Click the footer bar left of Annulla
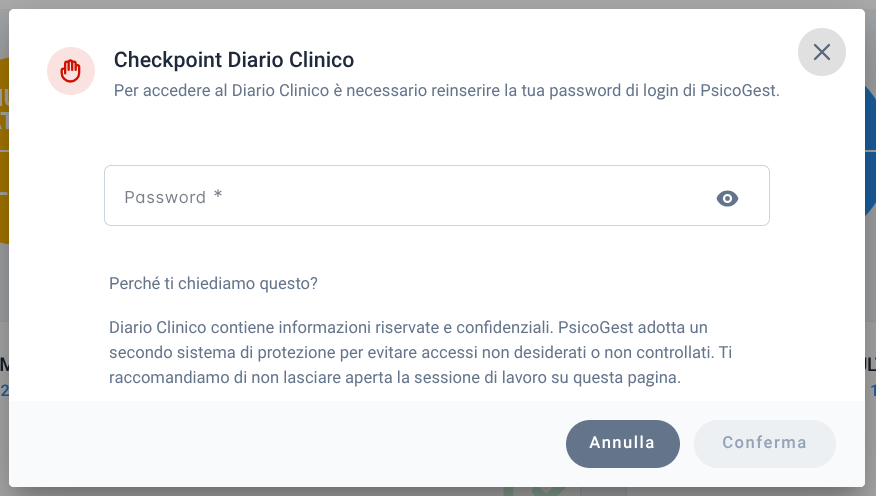 [x=287, y=443]
